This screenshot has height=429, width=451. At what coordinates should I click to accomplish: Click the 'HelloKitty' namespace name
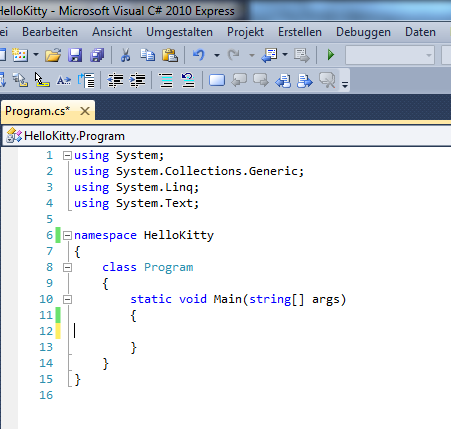(x=179, y=235)
